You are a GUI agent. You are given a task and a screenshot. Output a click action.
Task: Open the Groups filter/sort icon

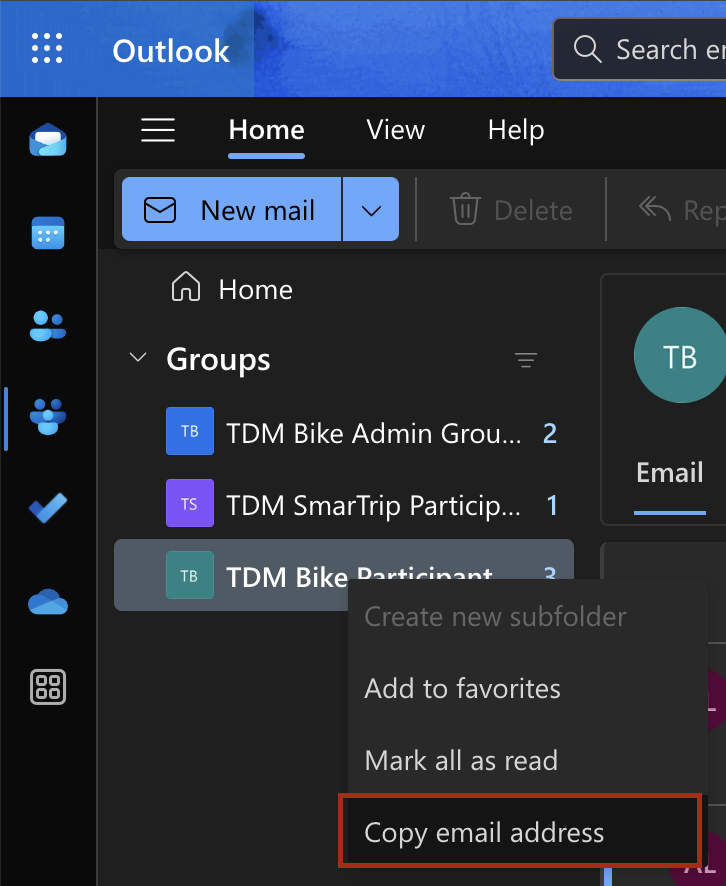[x=525, y=359]
